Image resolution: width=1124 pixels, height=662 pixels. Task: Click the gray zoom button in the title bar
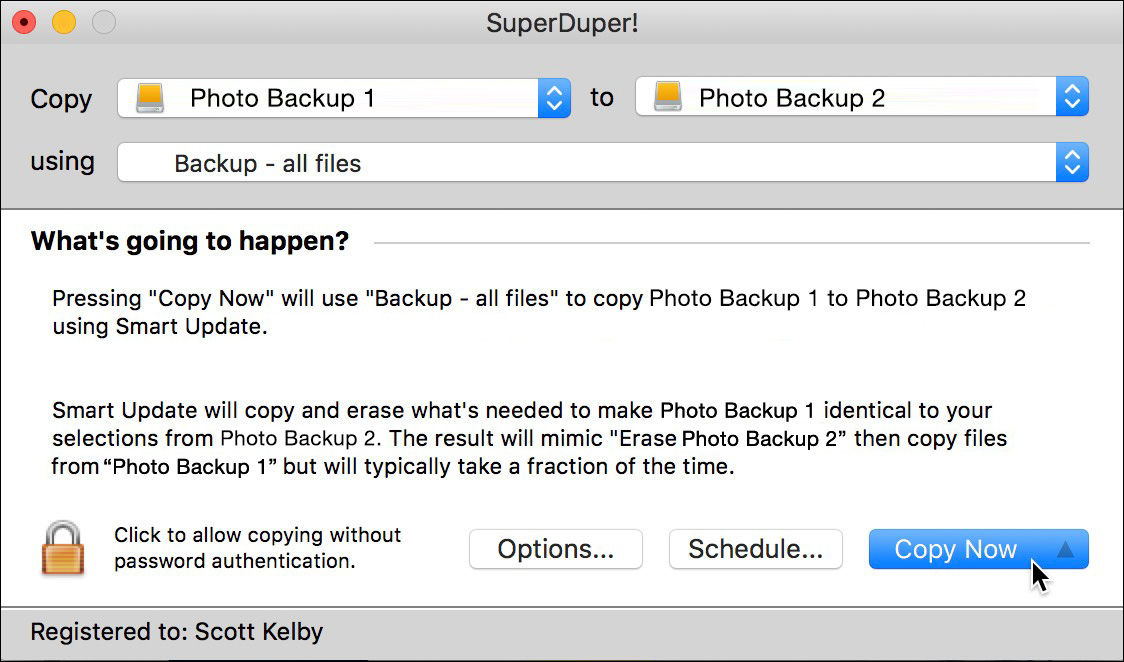pos(103,20)
